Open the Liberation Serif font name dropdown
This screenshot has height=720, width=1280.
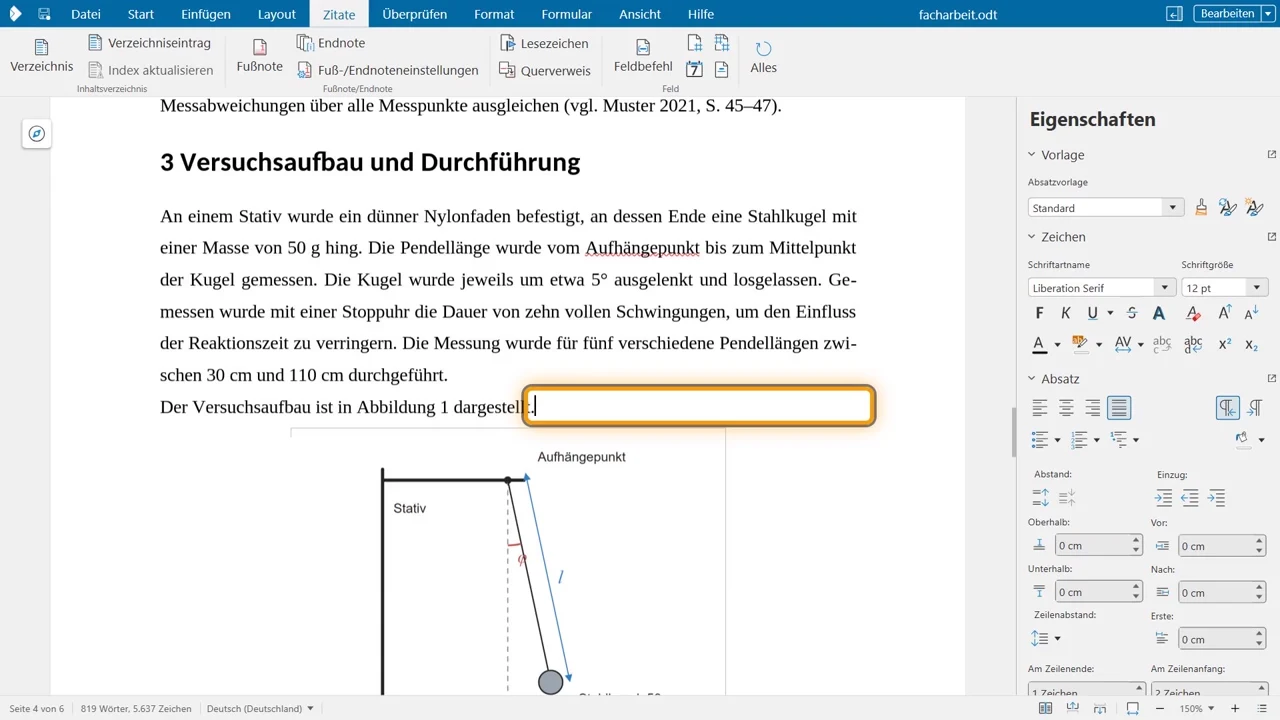1164,288
